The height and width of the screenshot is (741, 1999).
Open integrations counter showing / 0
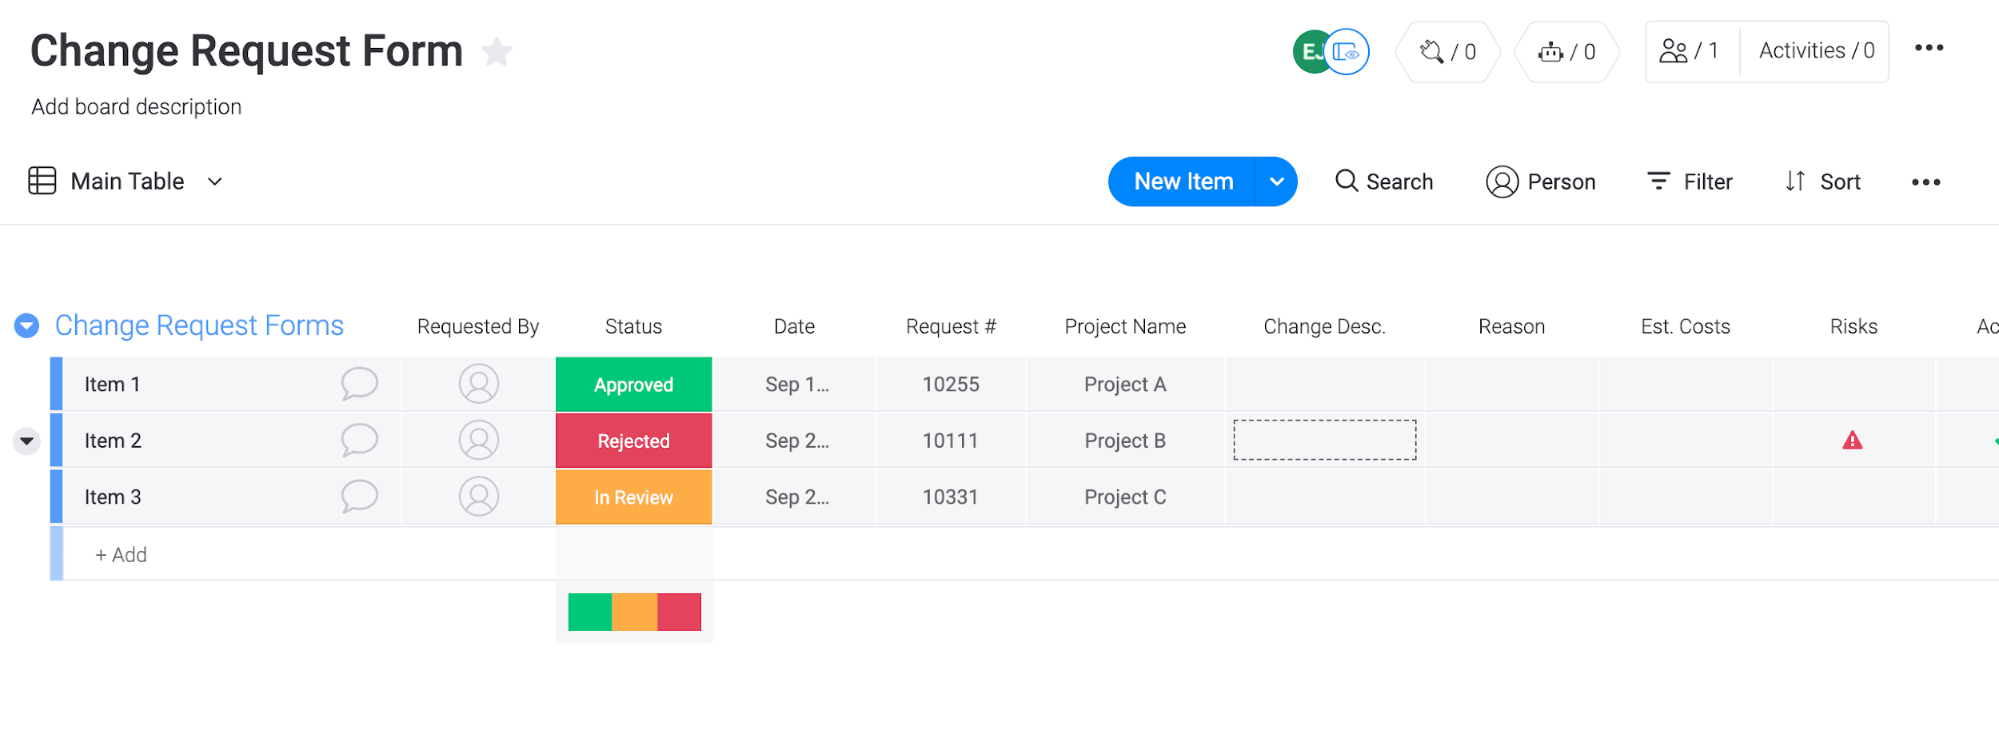(1448, 52)
